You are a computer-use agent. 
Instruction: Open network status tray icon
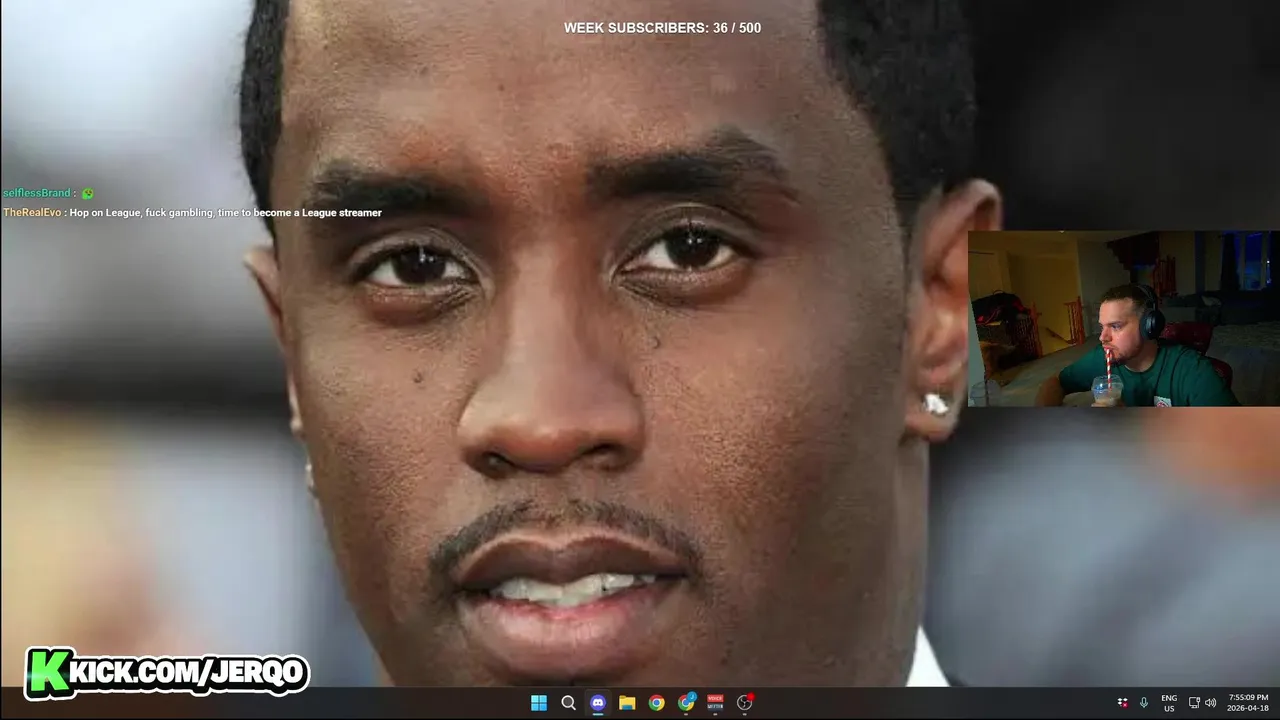[x=1194, y=703]
